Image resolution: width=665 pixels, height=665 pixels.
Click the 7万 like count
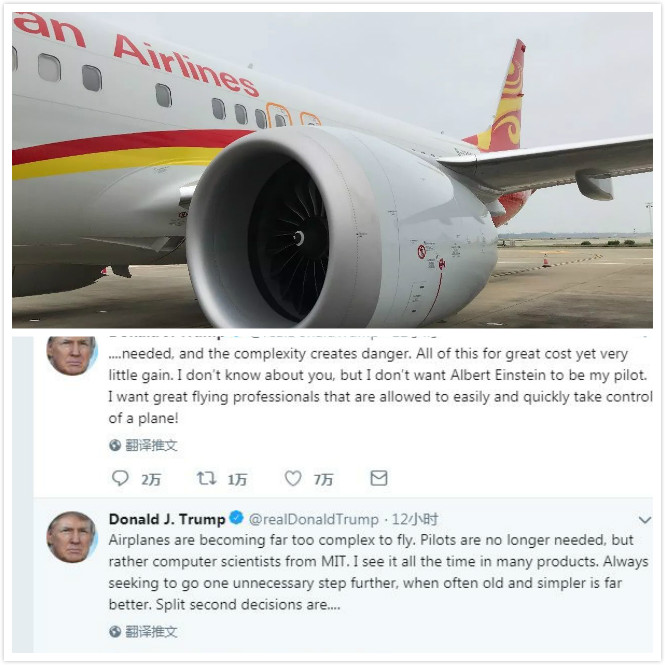pyautogui.click(x=323, y=479)
